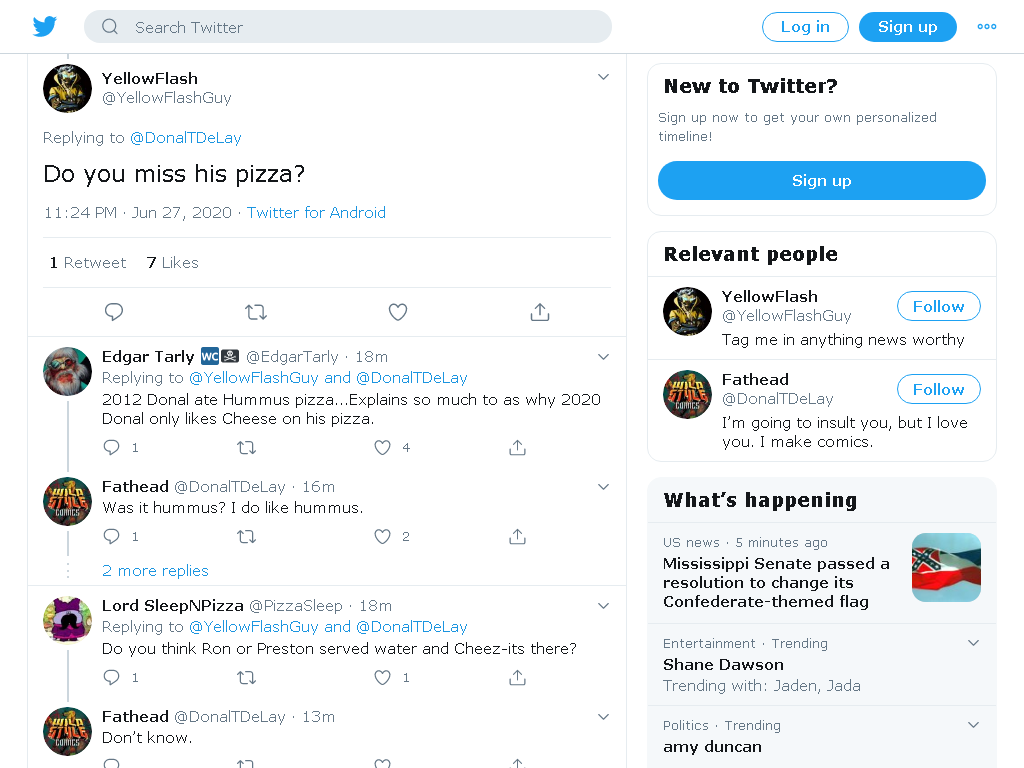Expand options chevron on YellowFlash's tweet

pyautogui.click(x=603, y=77)
